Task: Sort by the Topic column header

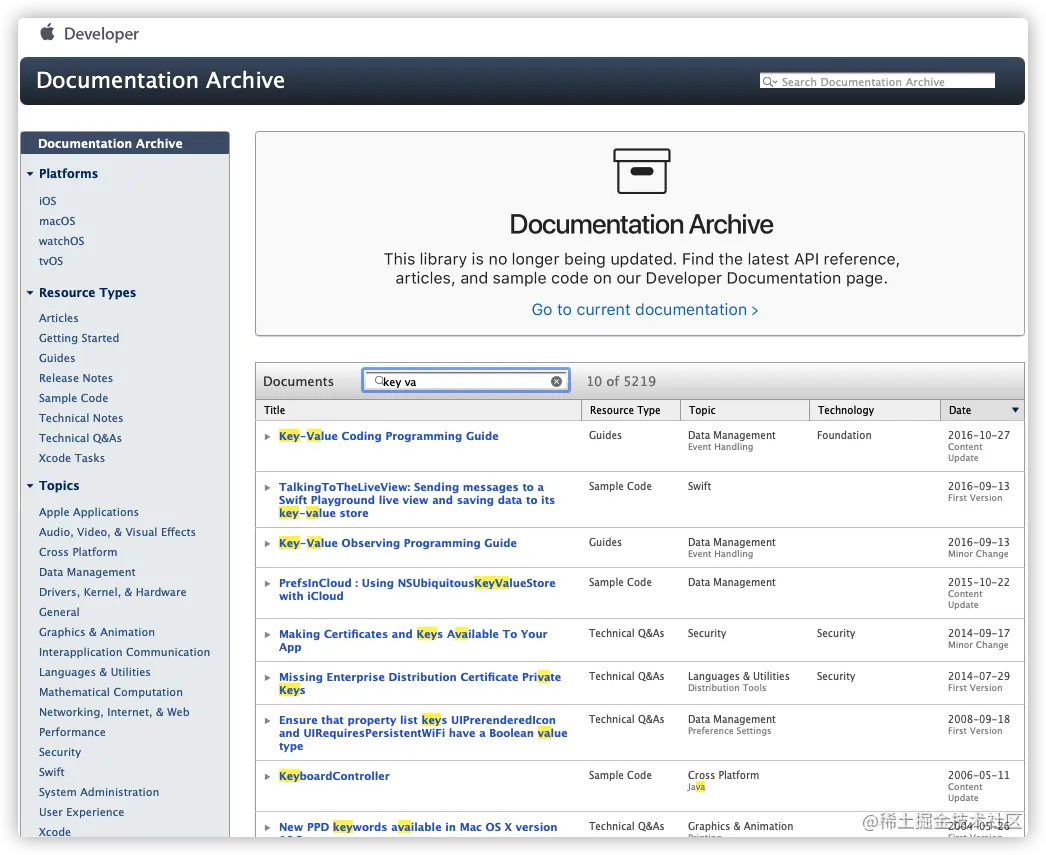Action: click(744, 410)
